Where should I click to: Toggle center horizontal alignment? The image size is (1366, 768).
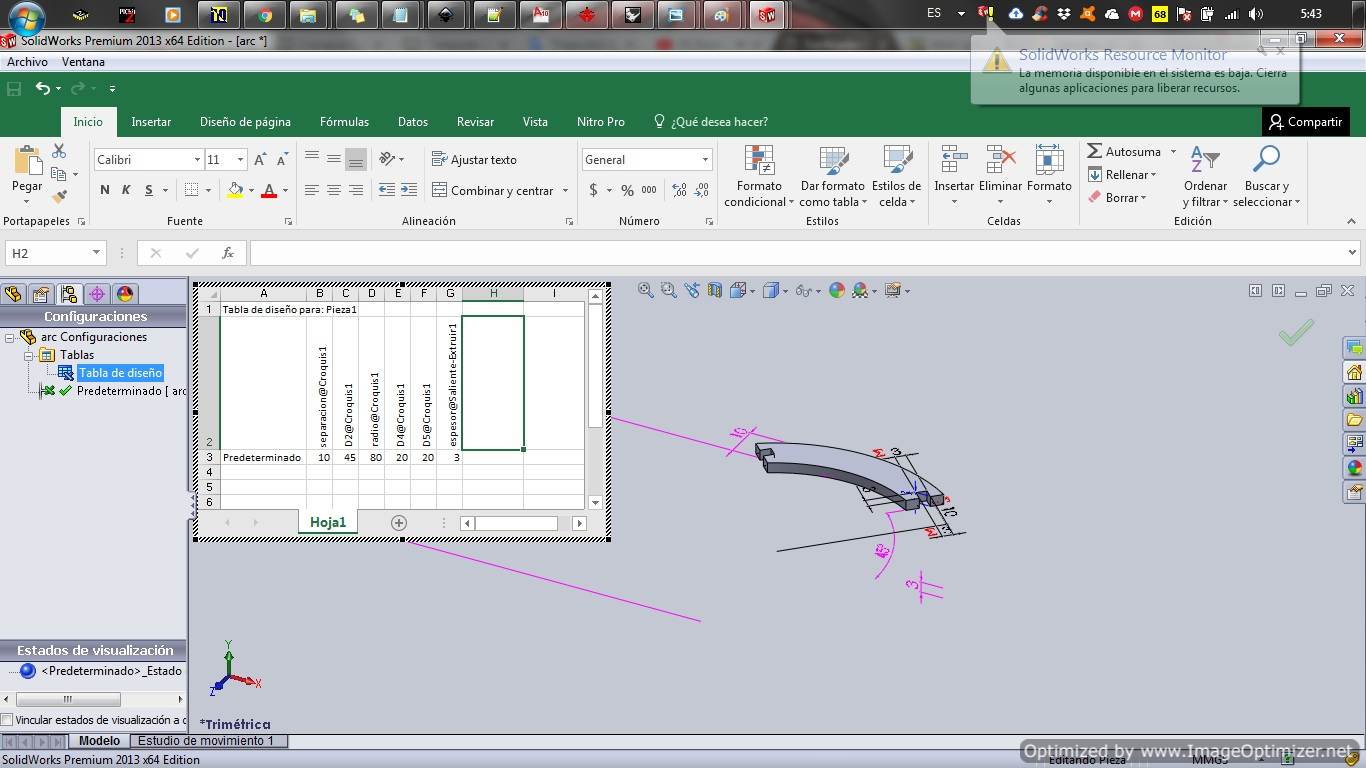pos(334,190)
